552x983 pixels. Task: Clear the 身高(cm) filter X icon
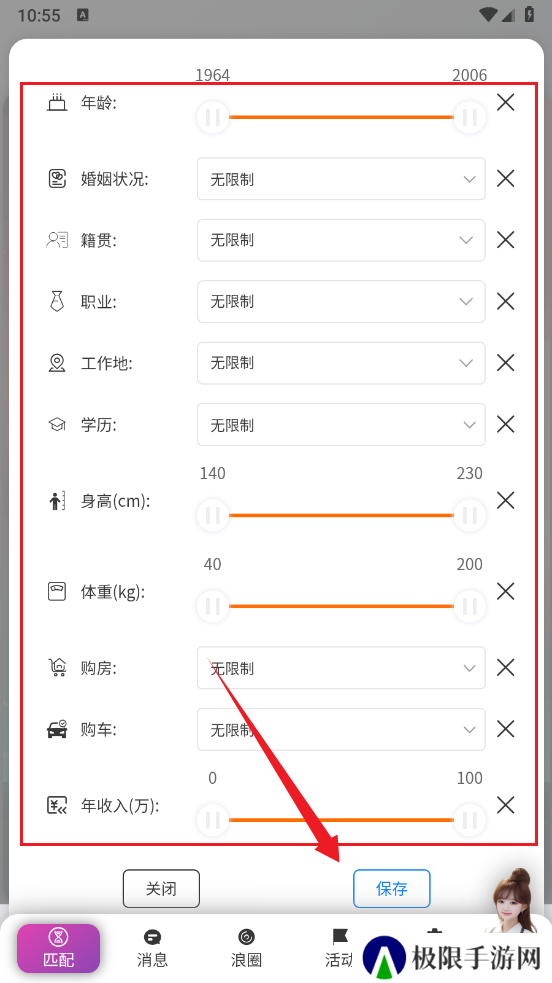coord(505,500)
